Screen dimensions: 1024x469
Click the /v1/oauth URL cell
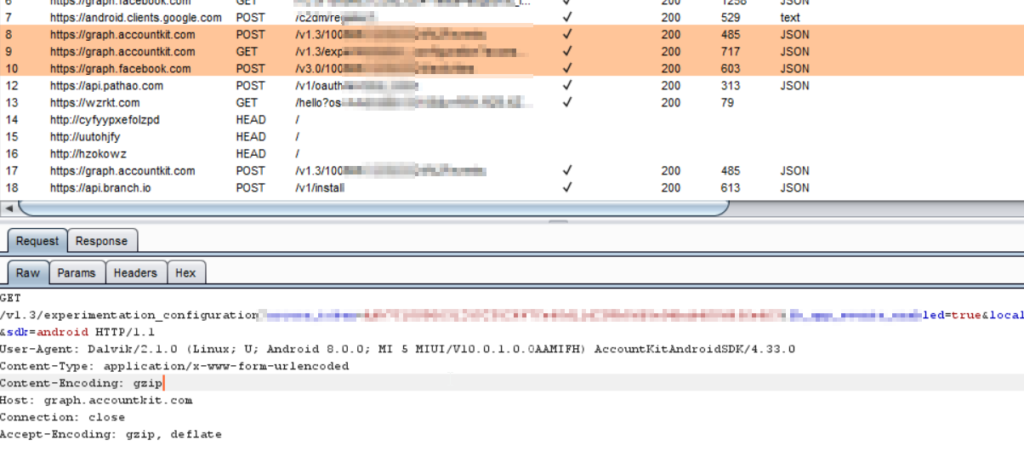[x=357, y=86]
